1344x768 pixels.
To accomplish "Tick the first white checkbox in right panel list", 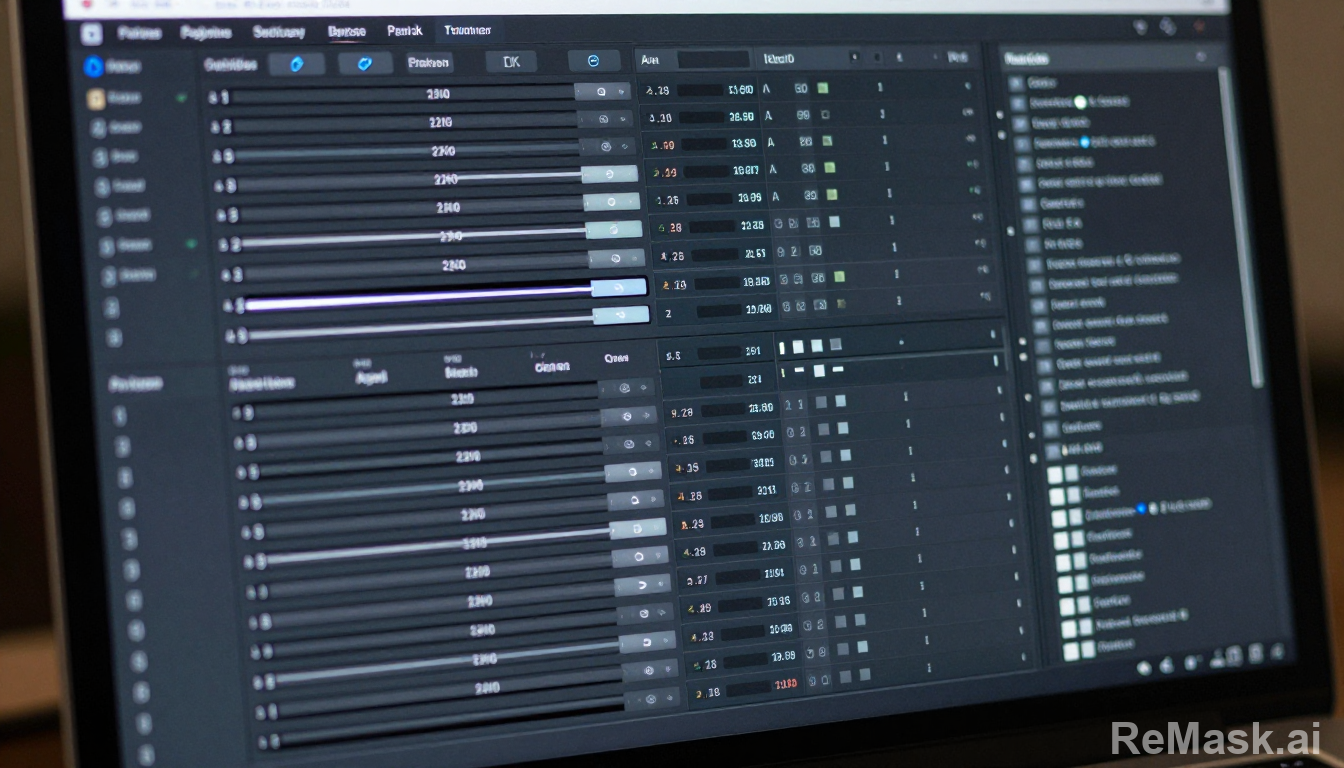I will (1055, 472).
